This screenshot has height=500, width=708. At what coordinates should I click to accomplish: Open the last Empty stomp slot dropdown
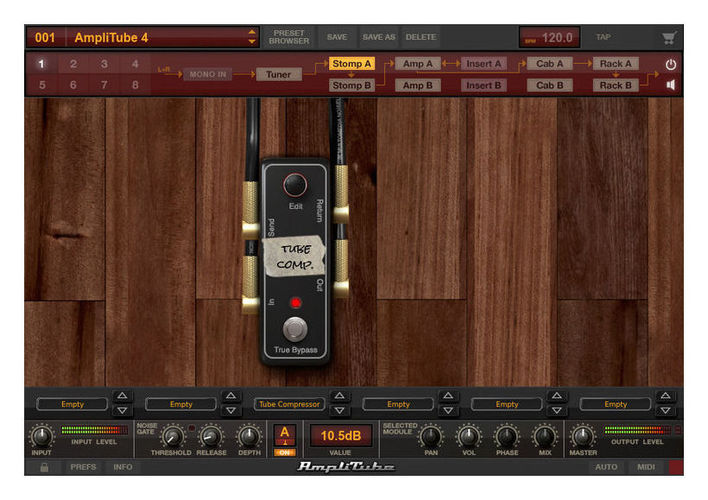[x=615, y=404]
